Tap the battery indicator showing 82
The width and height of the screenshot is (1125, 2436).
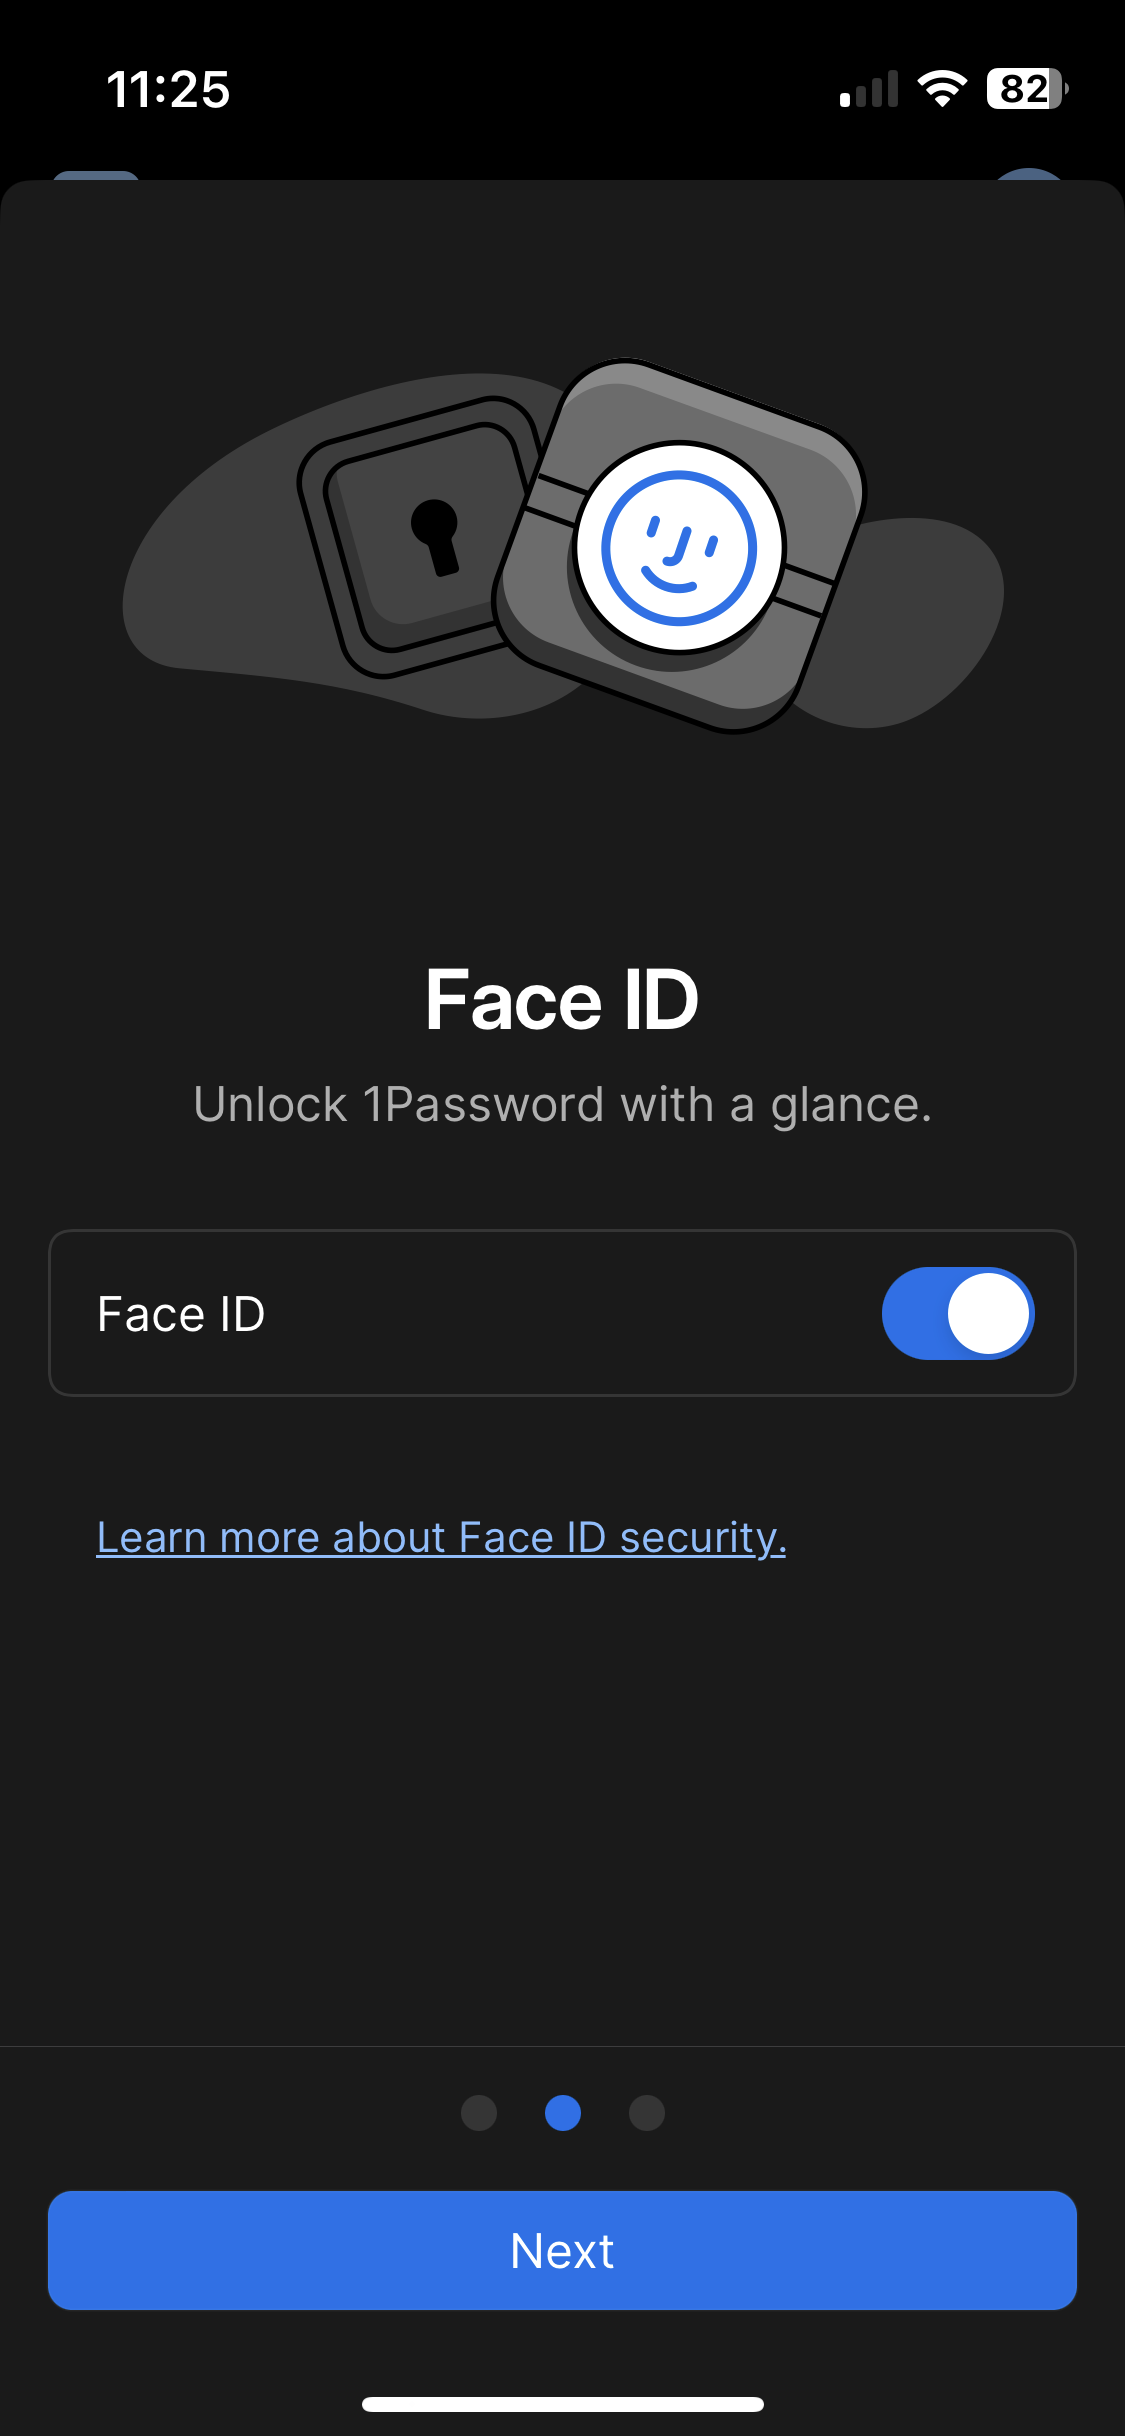tap(1023, 89)
